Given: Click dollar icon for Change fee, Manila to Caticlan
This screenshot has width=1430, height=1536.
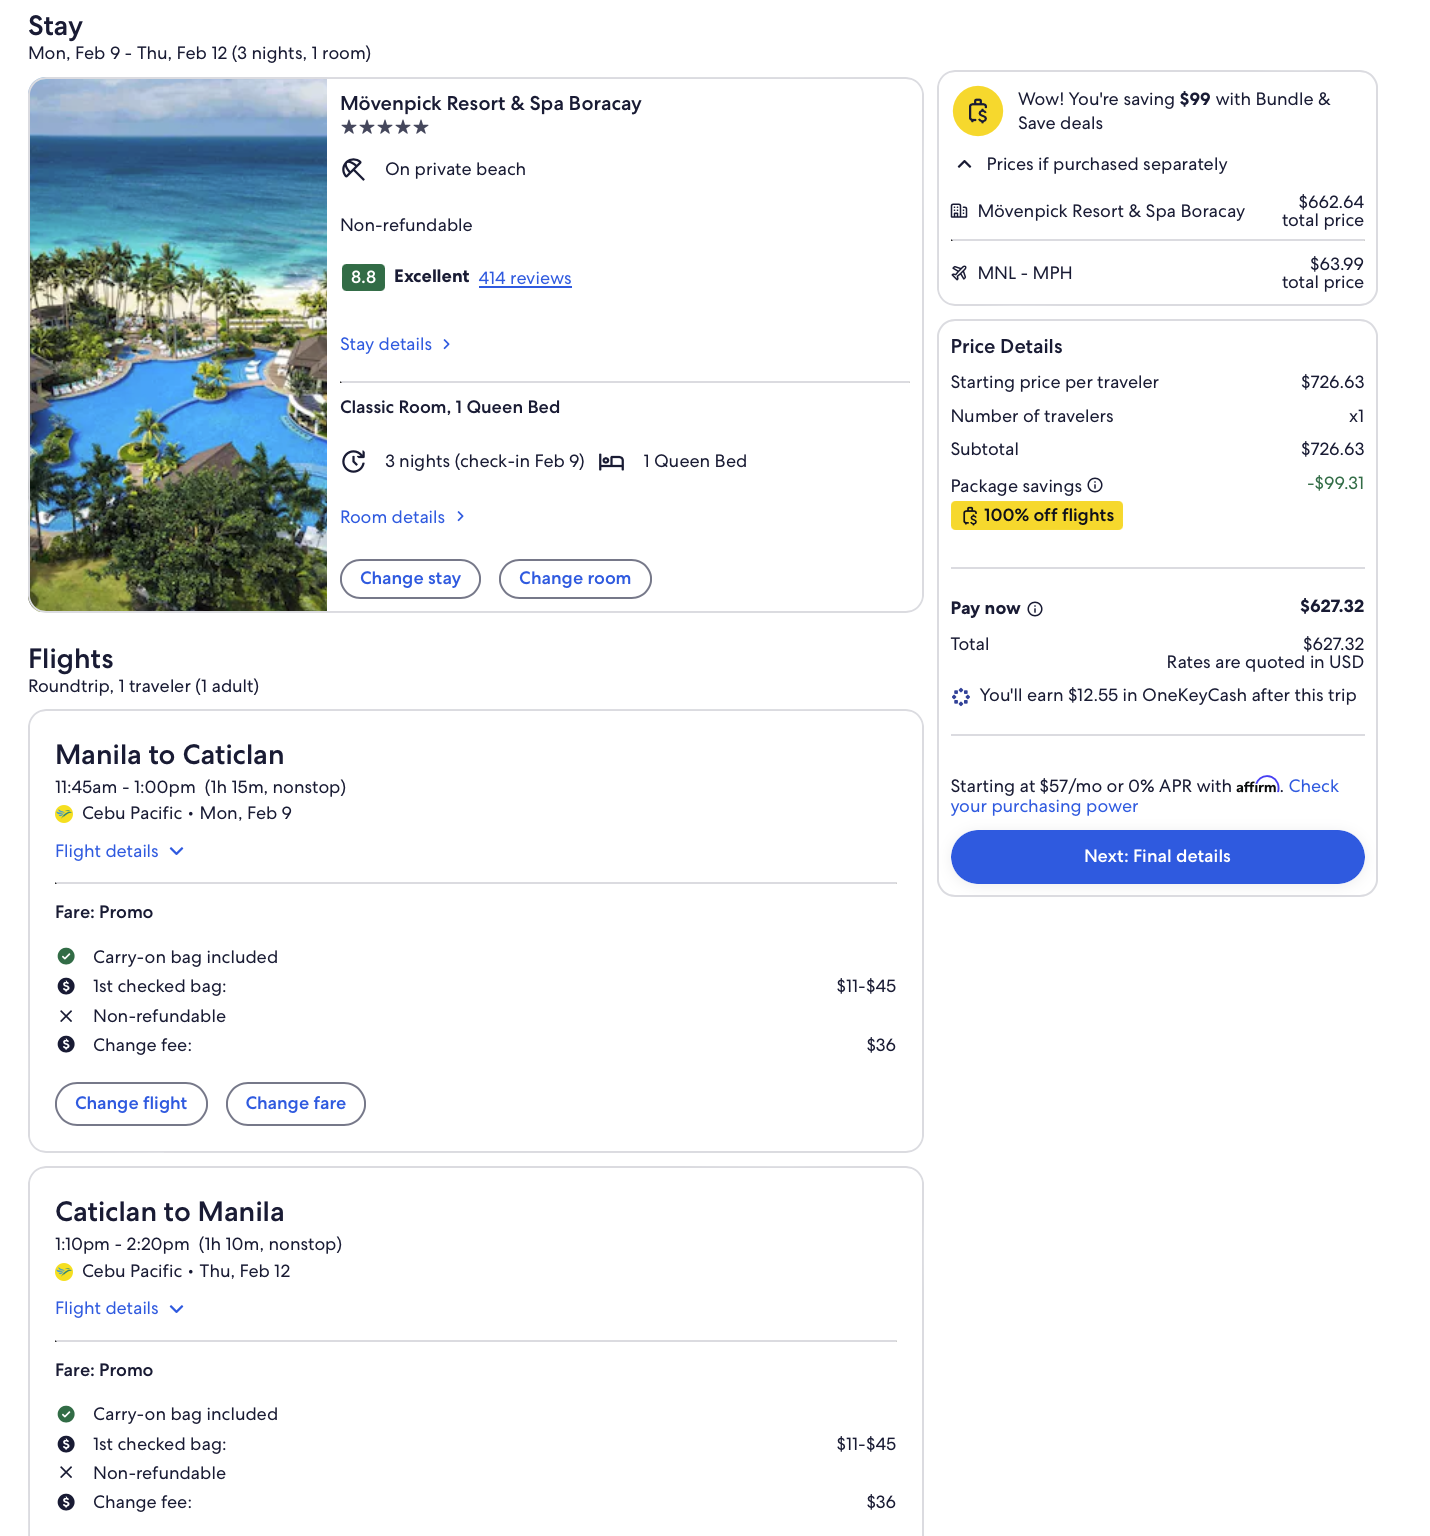Looking at the screenshot, I should [66, 1044].
